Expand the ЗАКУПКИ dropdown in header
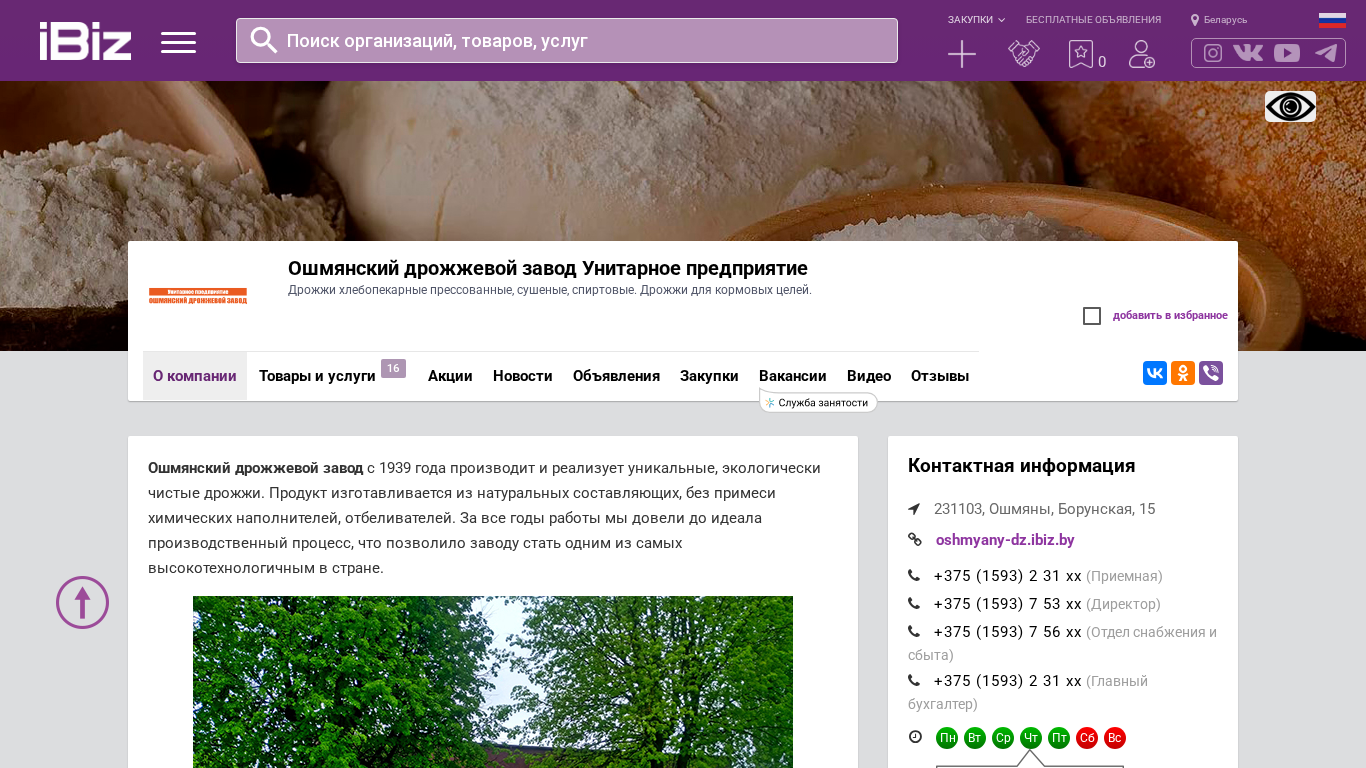This screenshot has width=1366, height=768. coord(977,20)
